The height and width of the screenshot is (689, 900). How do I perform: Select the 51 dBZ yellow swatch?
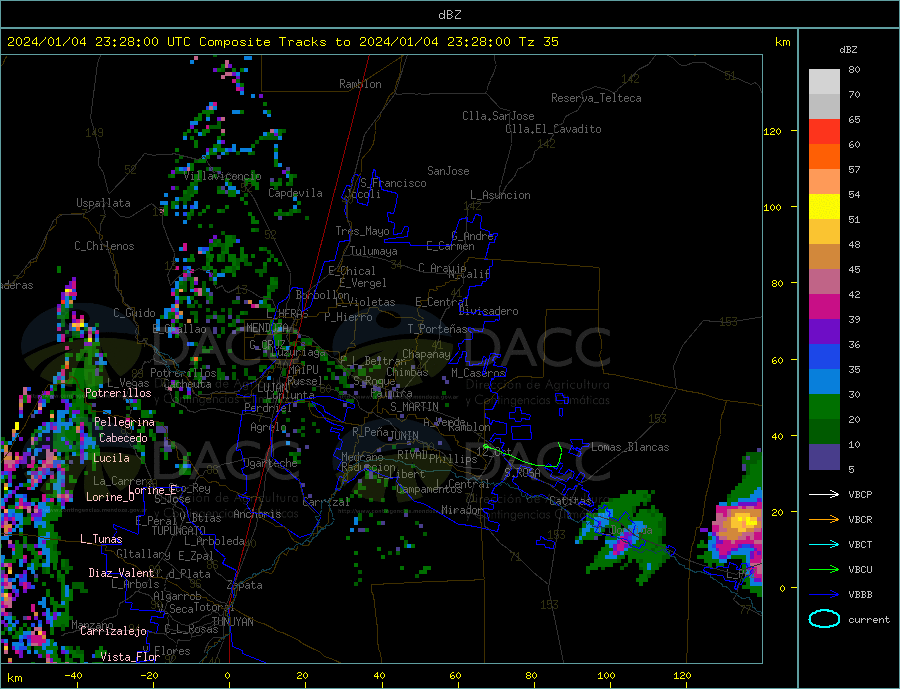tap(824, 207)
